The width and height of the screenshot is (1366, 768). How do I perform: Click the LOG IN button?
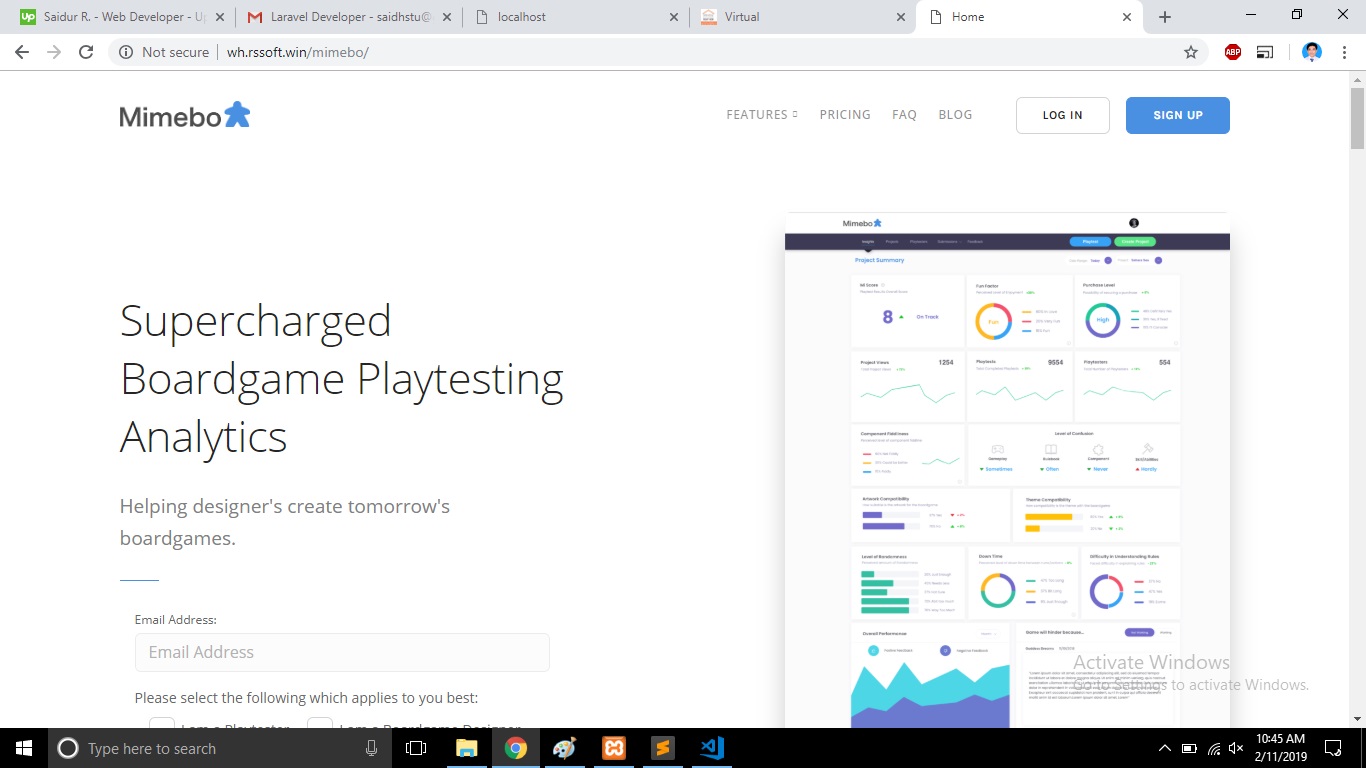pos(1062,115)
